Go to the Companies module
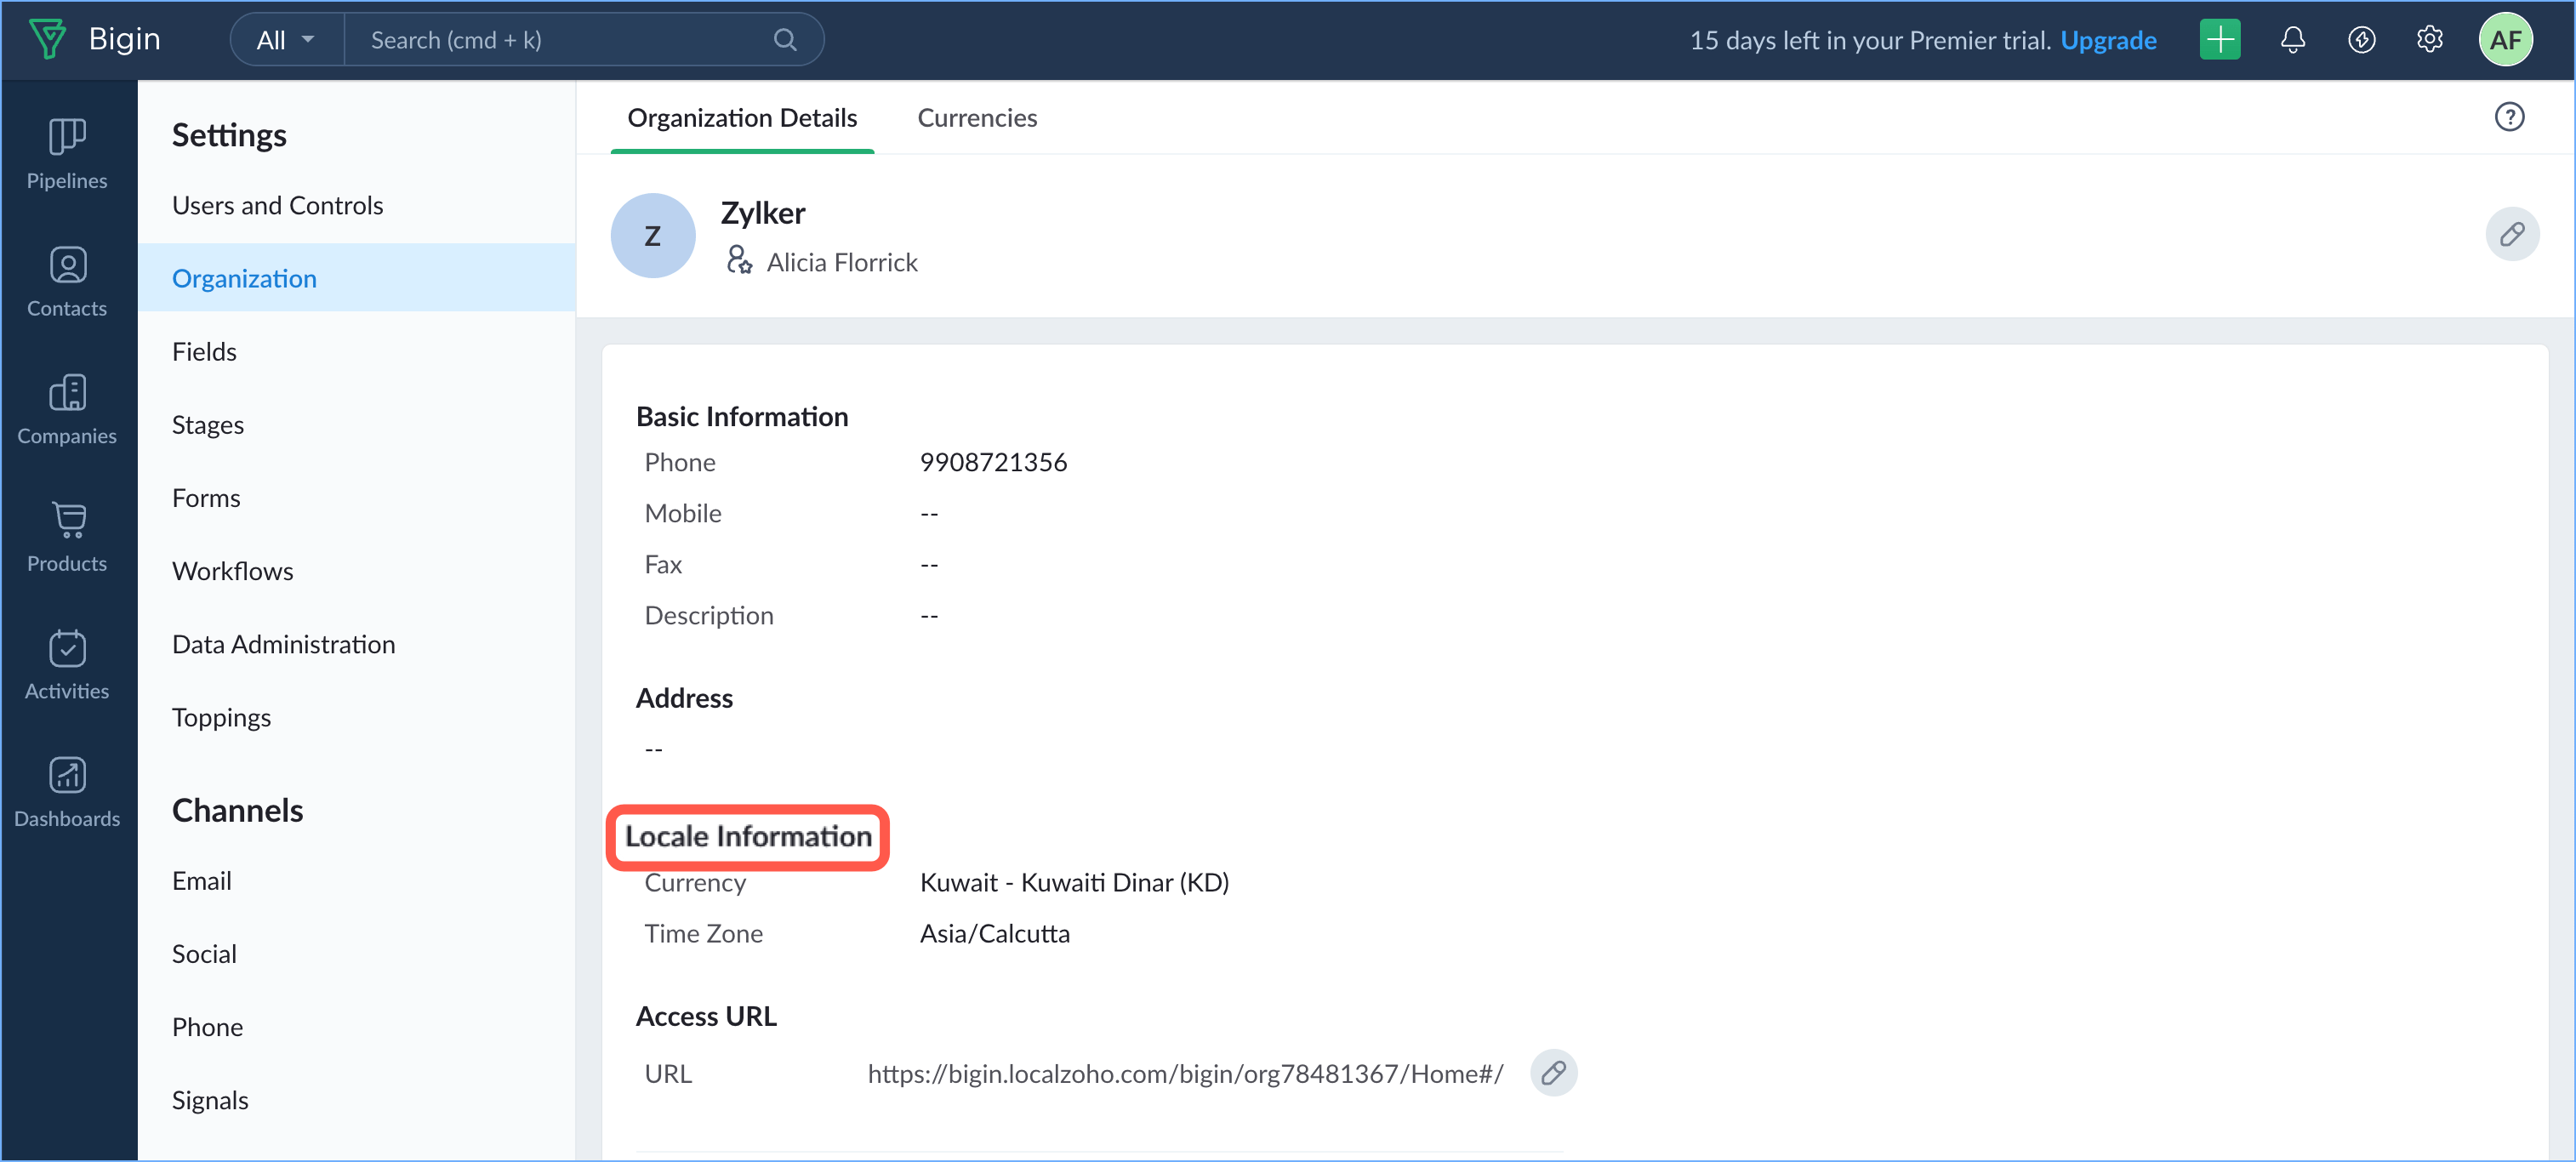The height and width of the screenshot is (1162, 2576). (67, 394)
